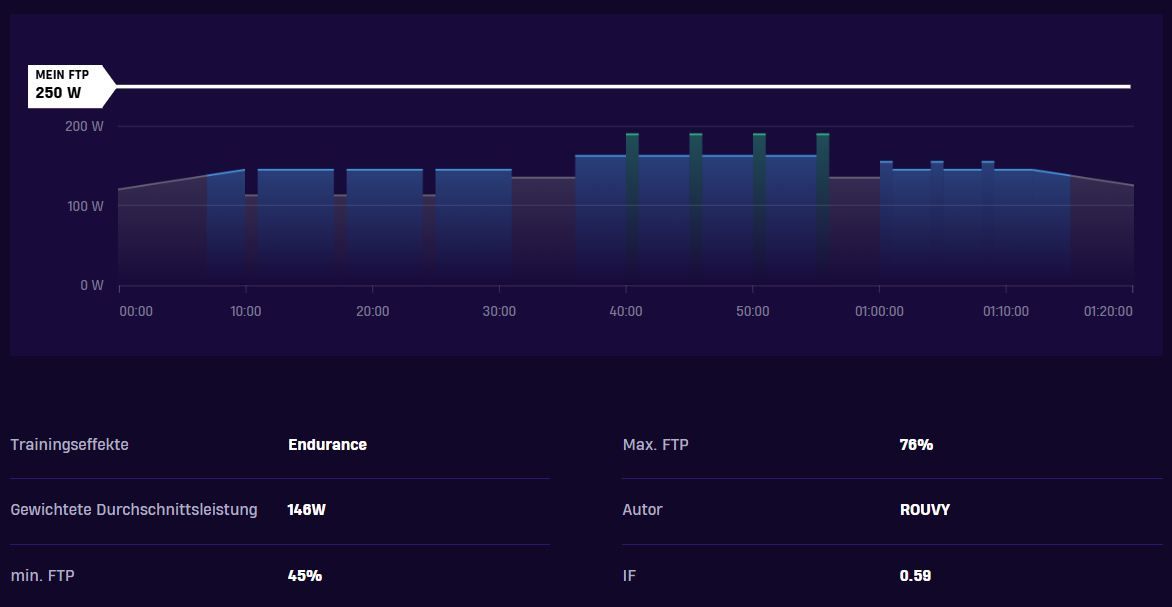Click the blue block between 10:00 and 20:00
Screen dimensions: 1172x607
point(296,227)
